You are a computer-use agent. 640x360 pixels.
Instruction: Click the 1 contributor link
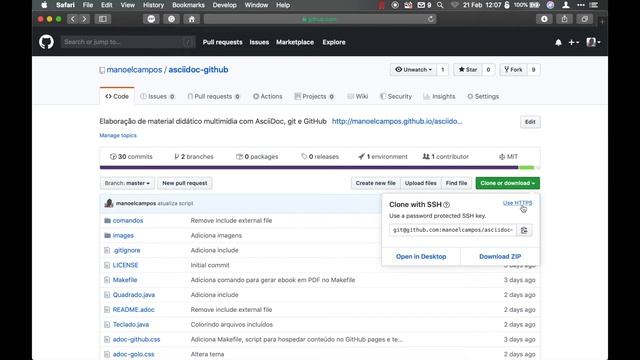pos(445,157)
